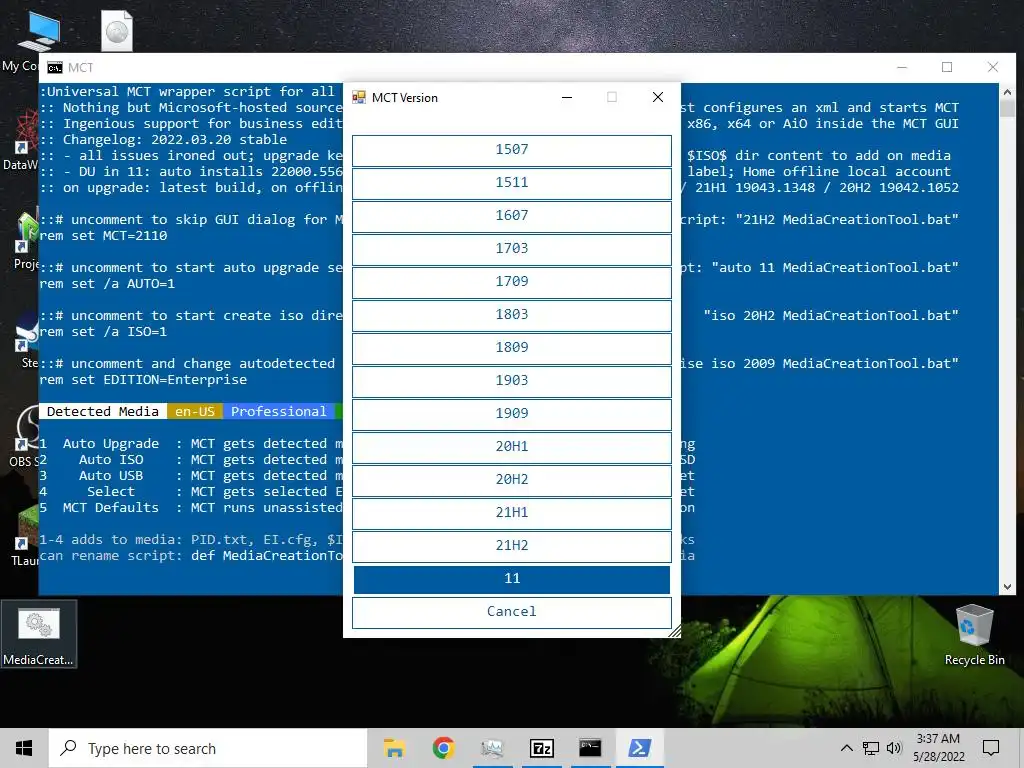Click the 'rem set /a ISO=1' line

[103, 332]
